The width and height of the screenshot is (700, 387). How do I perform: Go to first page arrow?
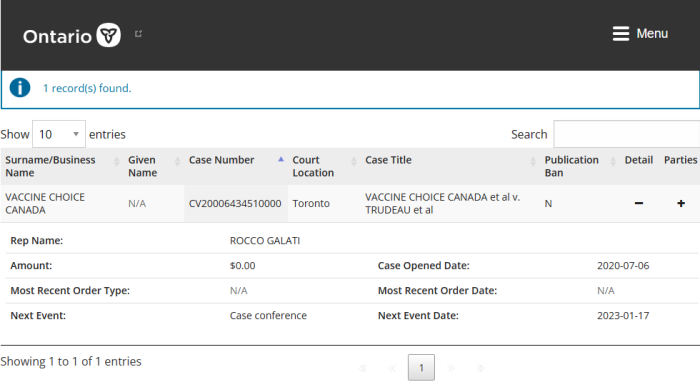pyautogui.click(x=362, y=368)
